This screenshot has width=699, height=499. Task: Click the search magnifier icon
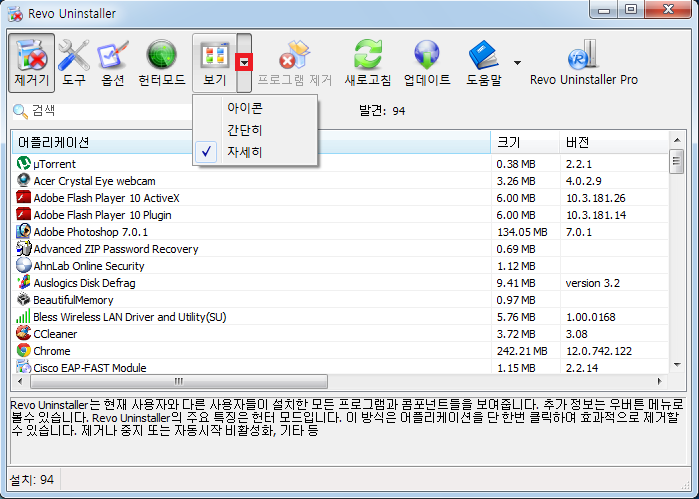click(x=20, y=111)
